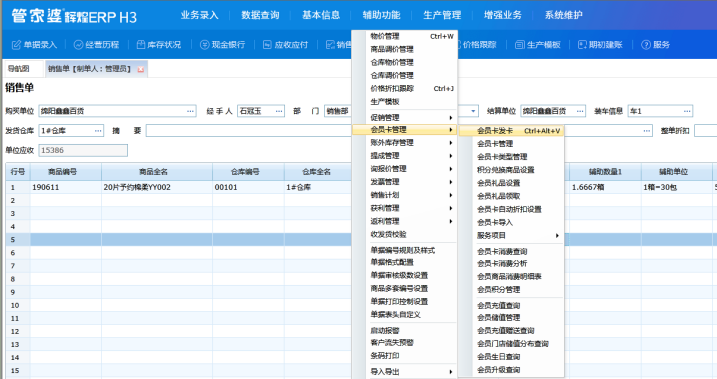
Task: Select 条码打印 in the menu
Action: click(x=385, y=355)
